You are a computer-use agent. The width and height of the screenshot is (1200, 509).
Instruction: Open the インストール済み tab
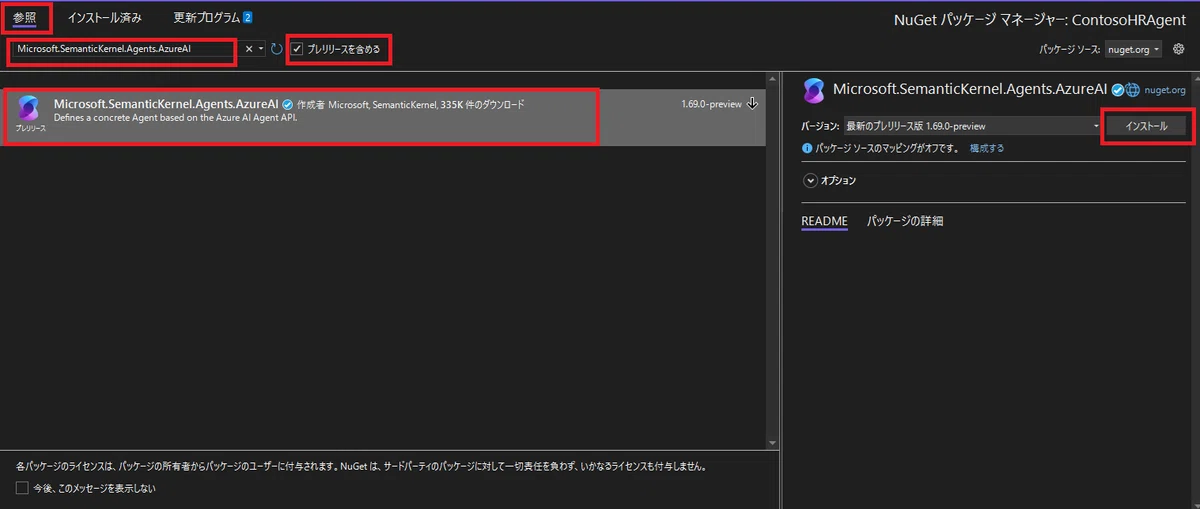[104, 18]
